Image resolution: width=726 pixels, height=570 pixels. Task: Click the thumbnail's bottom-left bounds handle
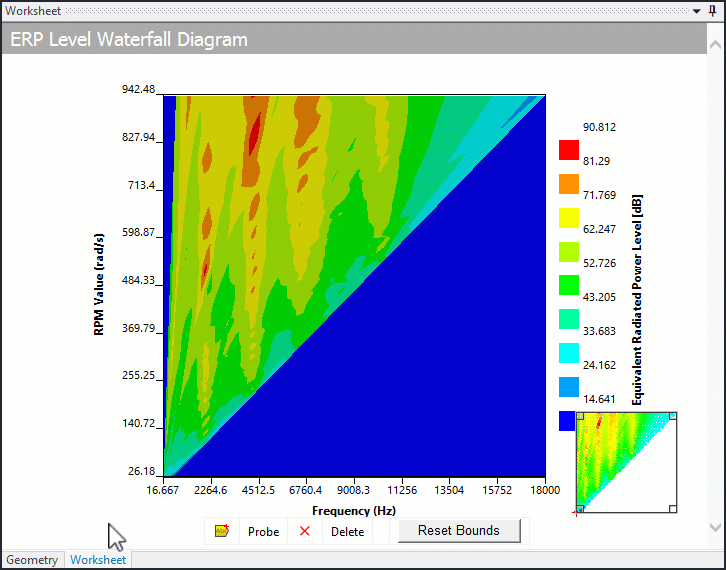tap(580, 509)
